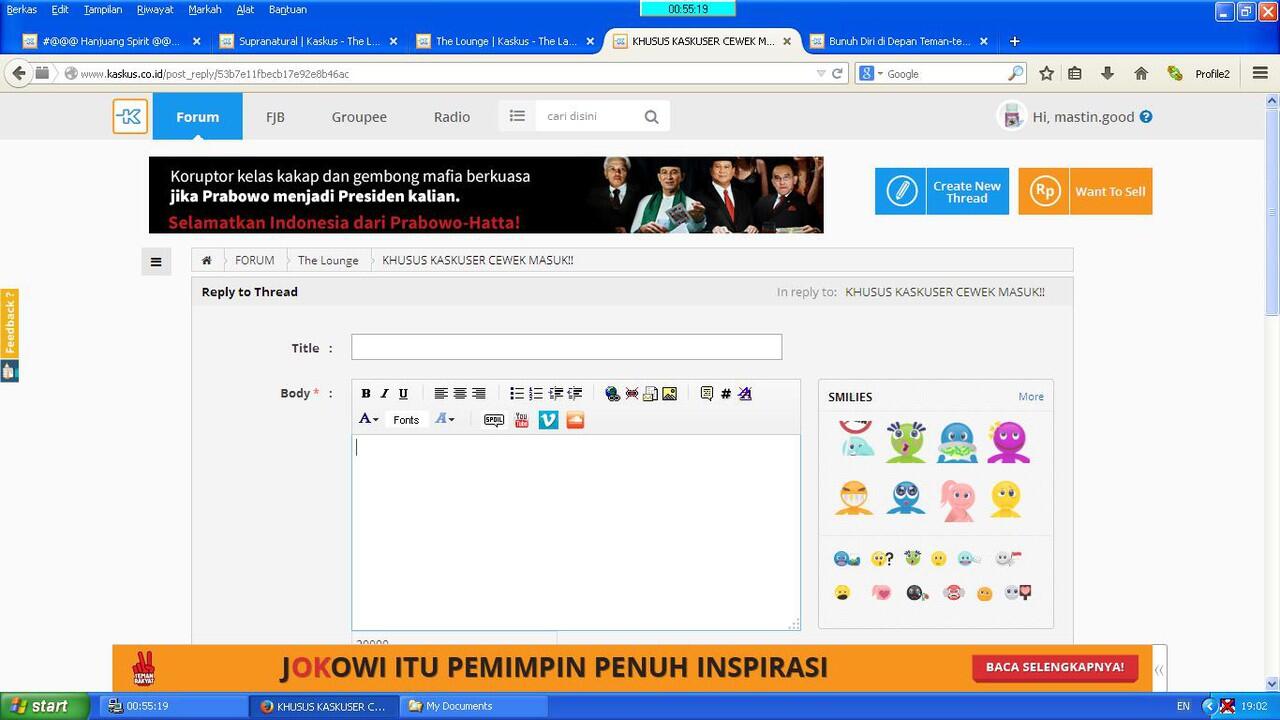Insert the small angry red smiley
Image resolution: width=1280 pixels, height=720 pixels.
[953, 593]
